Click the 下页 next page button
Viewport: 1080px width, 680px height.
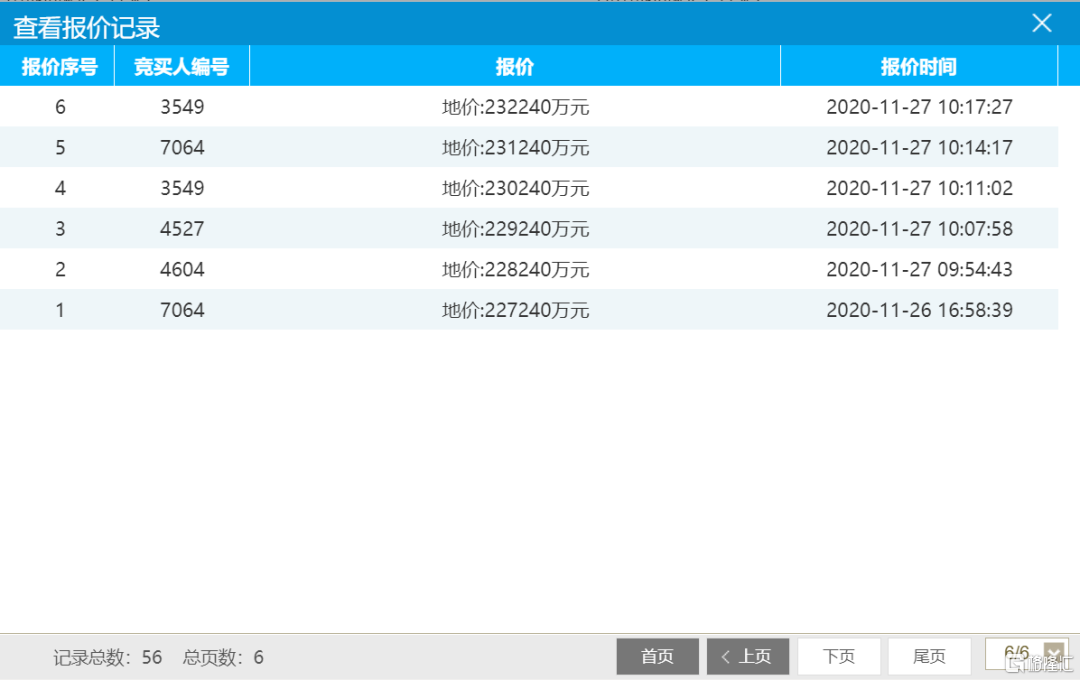[838, 656]
